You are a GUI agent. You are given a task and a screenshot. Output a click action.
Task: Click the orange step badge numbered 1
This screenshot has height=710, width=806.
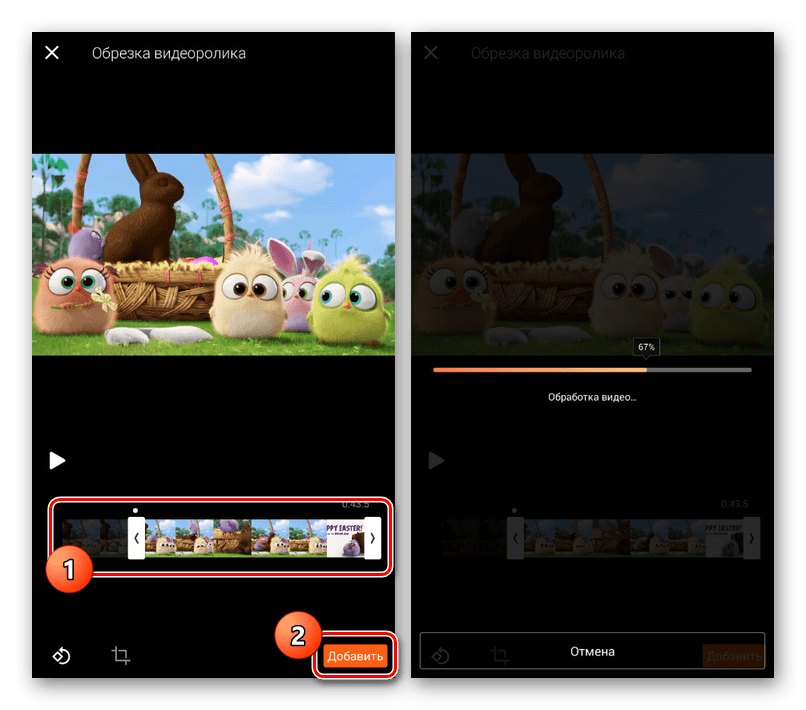pos(69,571)
